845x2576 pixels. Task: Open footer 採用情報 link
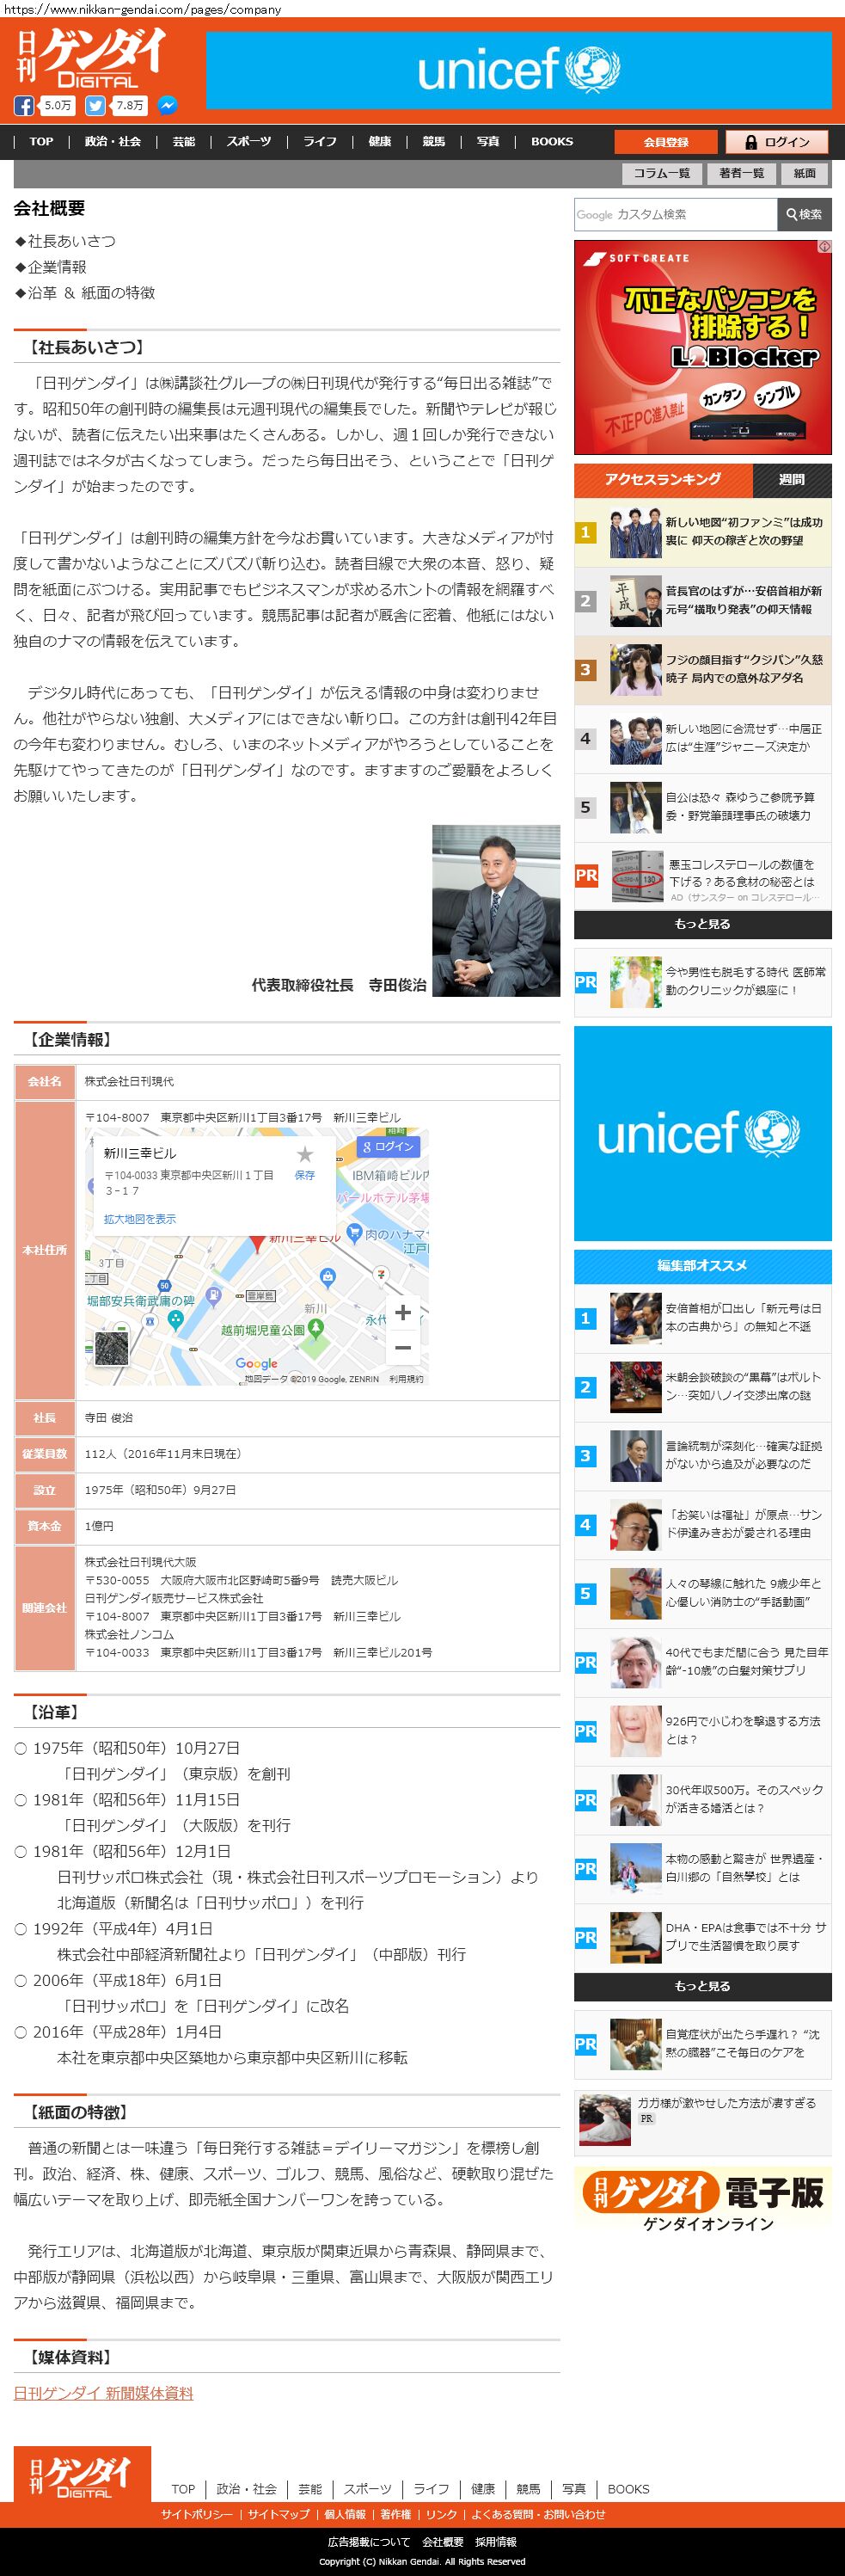496,2542
